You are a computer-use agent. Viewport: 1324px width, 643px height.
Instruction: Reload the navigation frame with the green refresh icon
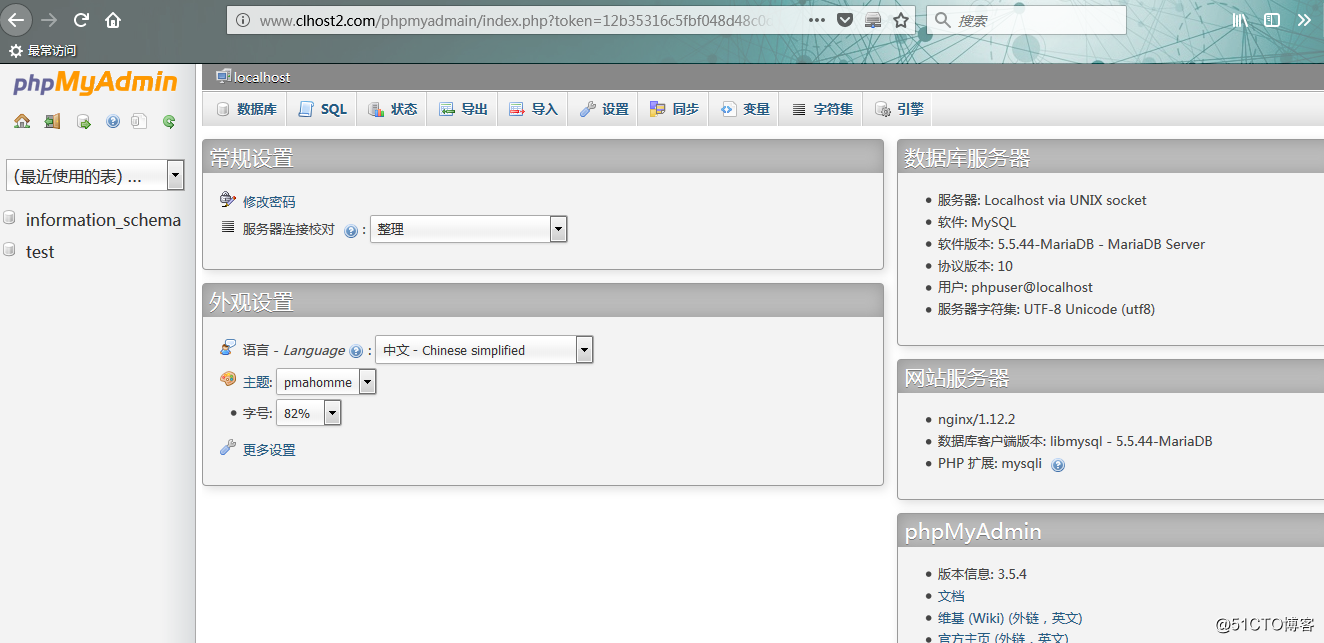click(169, 121)
